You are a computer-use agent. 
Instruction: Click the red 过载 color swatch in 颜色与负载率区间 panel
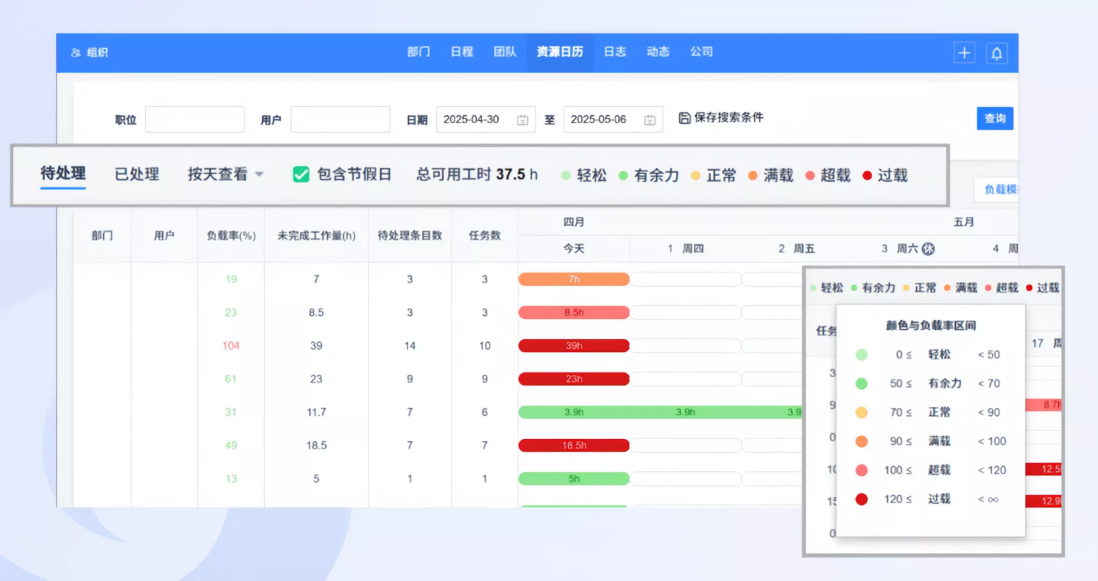point(861,499)
